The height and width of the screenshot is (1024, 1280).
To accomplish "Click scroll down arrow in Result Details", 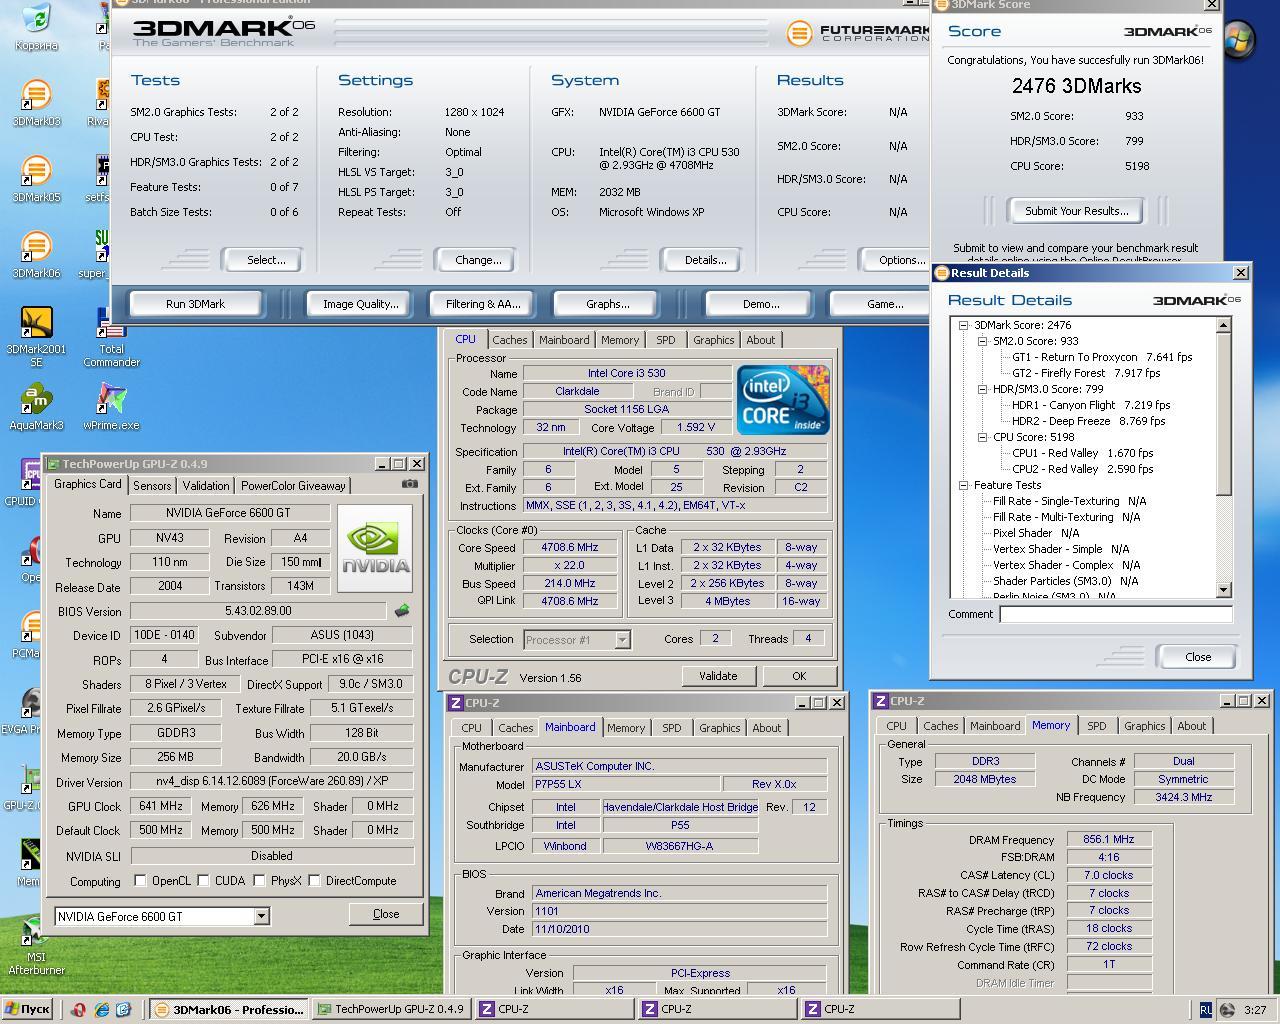I will 1223,590.
